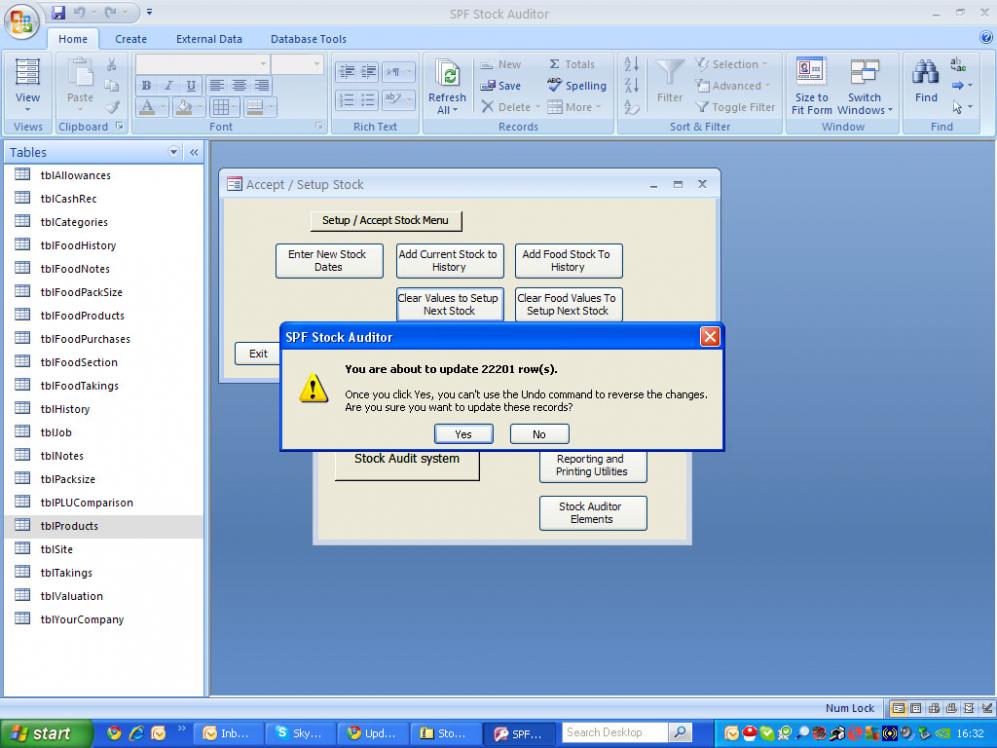Viewport: 997px width, 748px height.
Task: Click the sort ascending A-Z icon
Action: 631,64
